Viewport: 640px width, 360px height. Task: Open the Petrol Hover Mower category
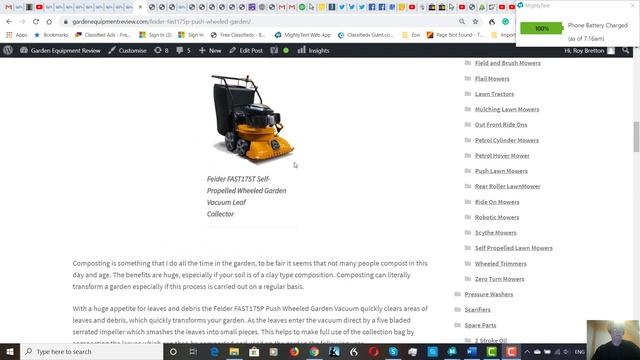(502, 156)
